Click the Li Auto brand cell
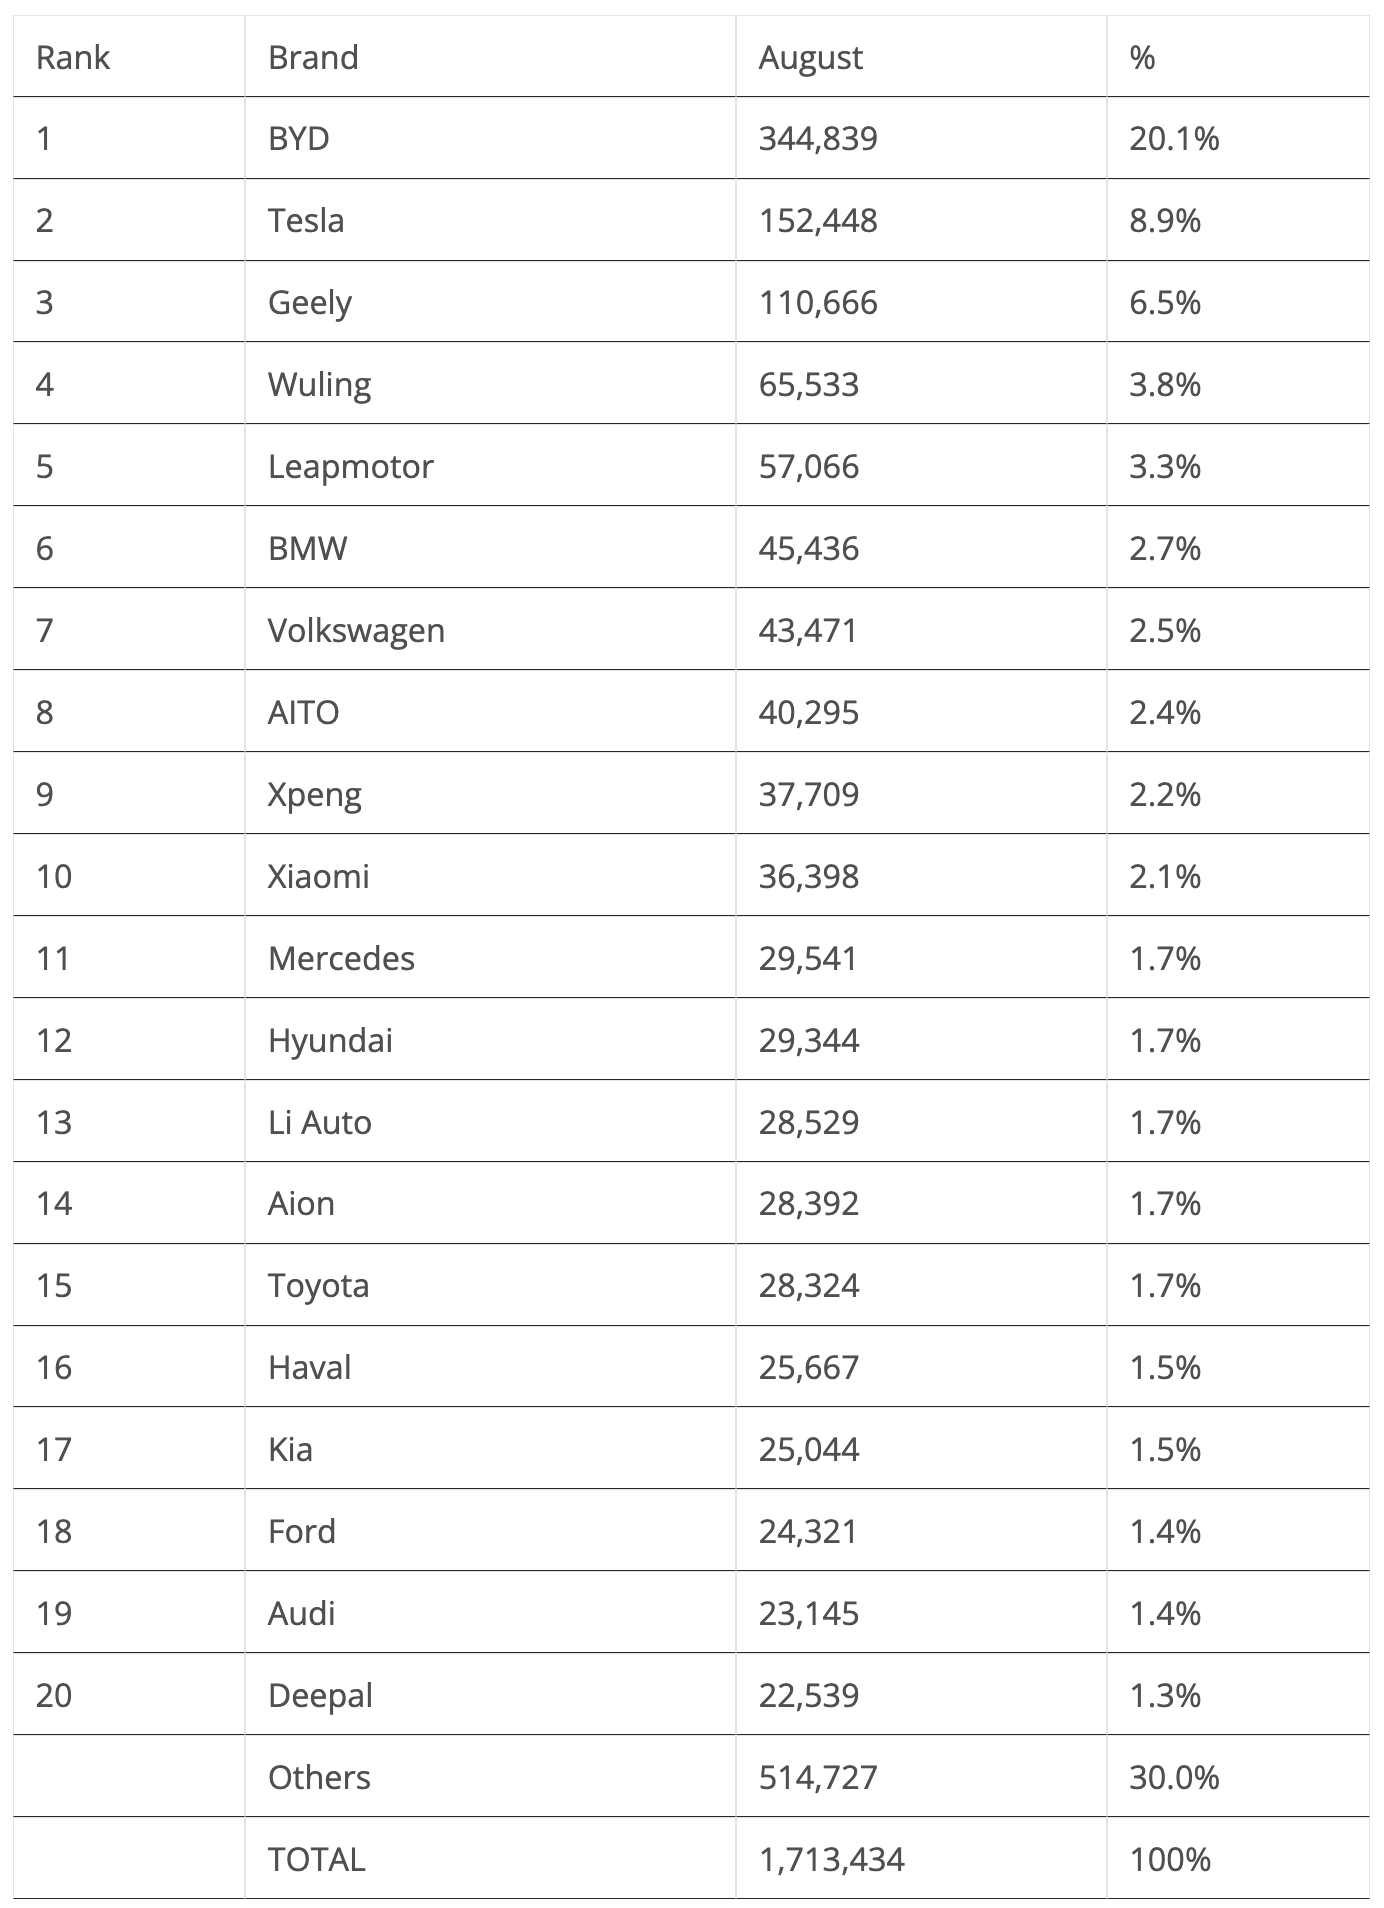 (x=319, y=1122)
